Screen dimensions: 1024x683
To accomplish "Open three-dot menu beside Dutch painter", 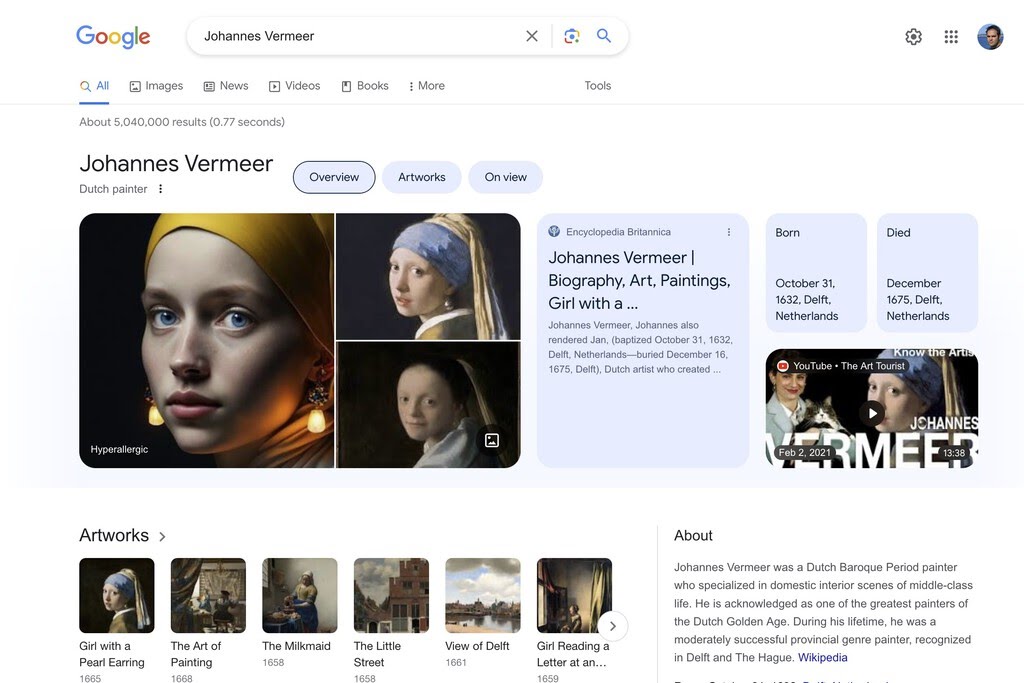I will [160, 189].
